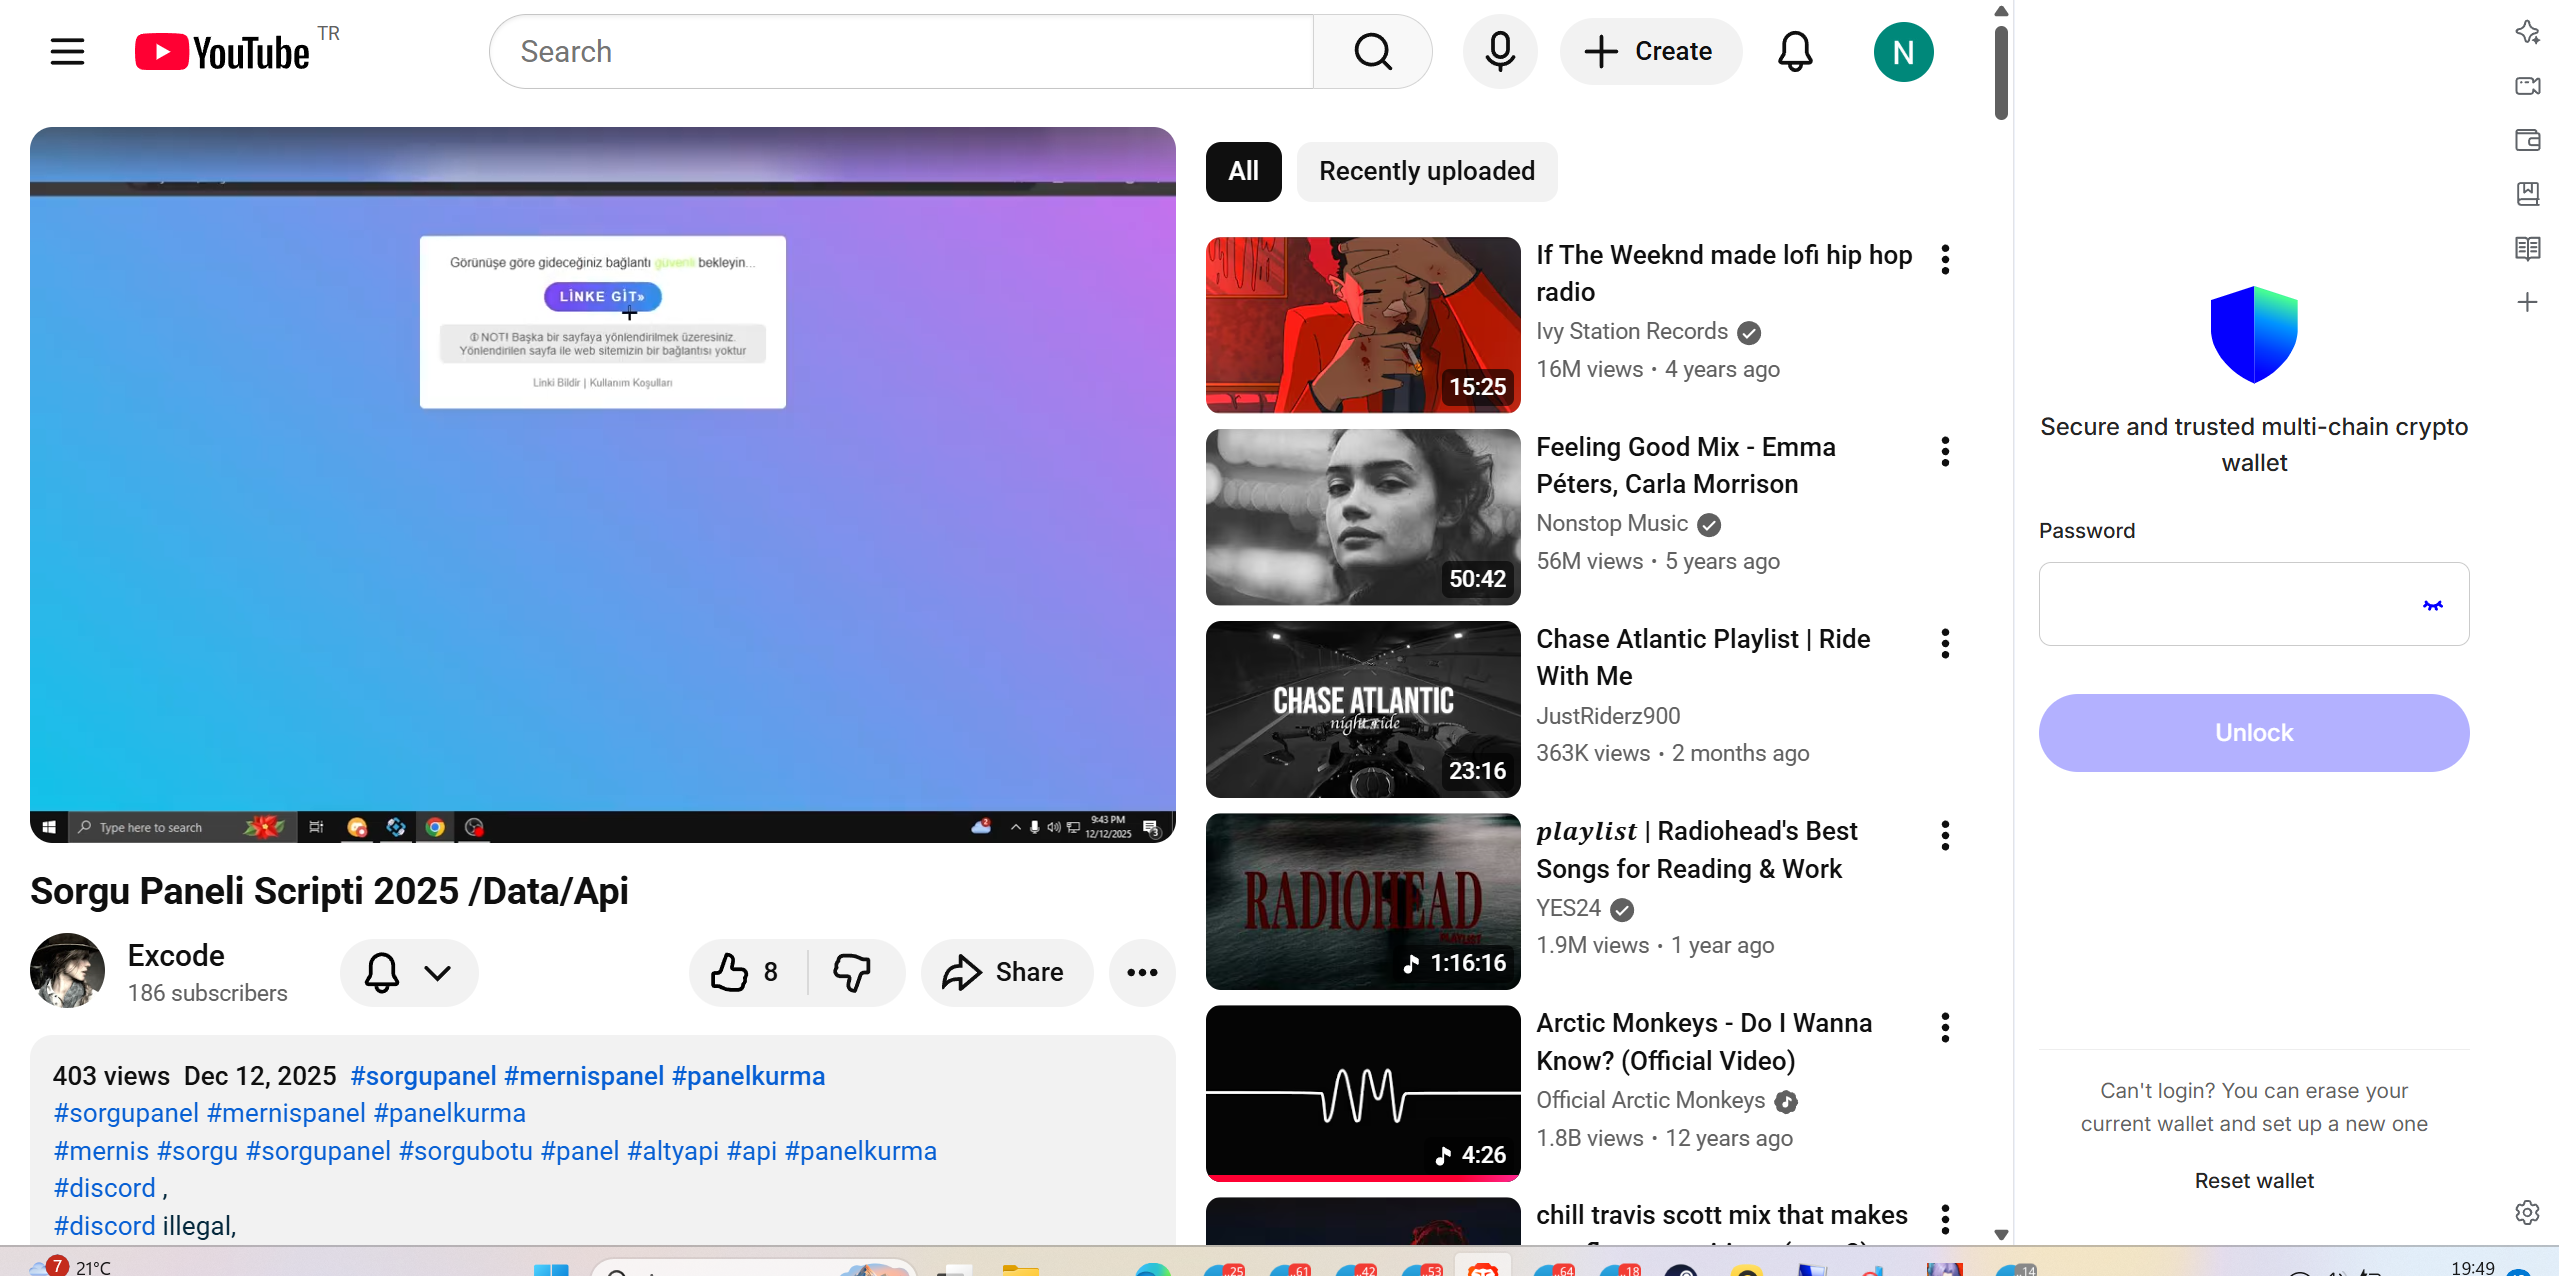
Task: Open 'Feeling Good Mix' video title
Action: tap(1686, 465)
